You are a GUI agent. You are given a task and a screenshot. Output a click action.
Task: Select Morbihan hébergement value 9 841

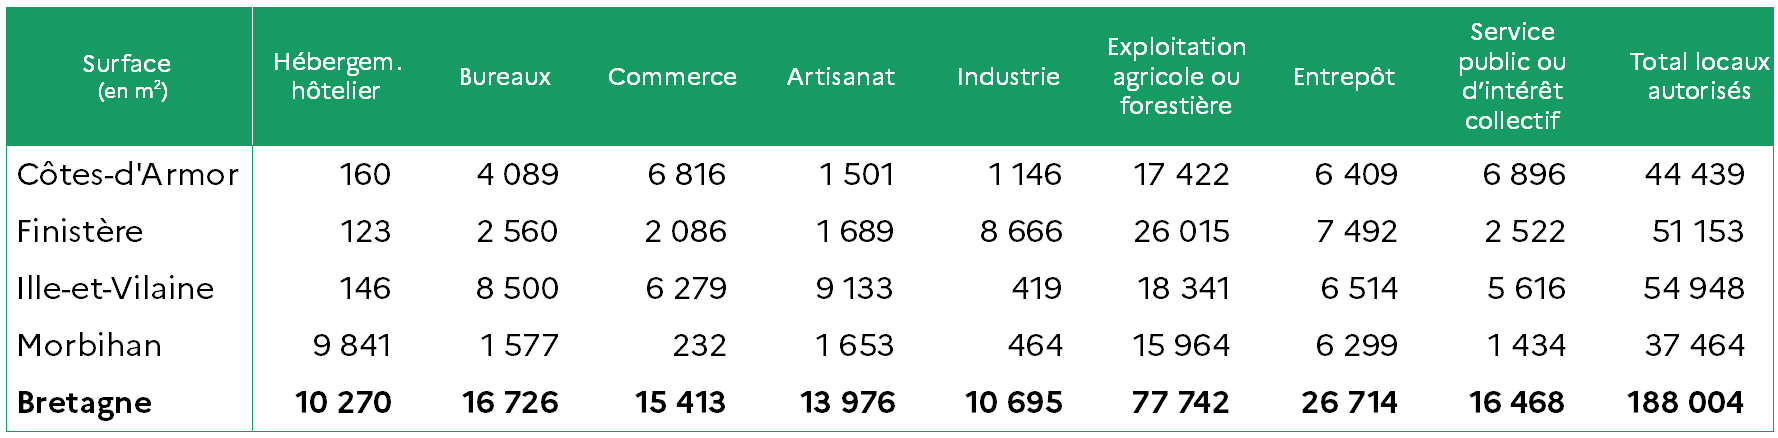tap(352, 346)
